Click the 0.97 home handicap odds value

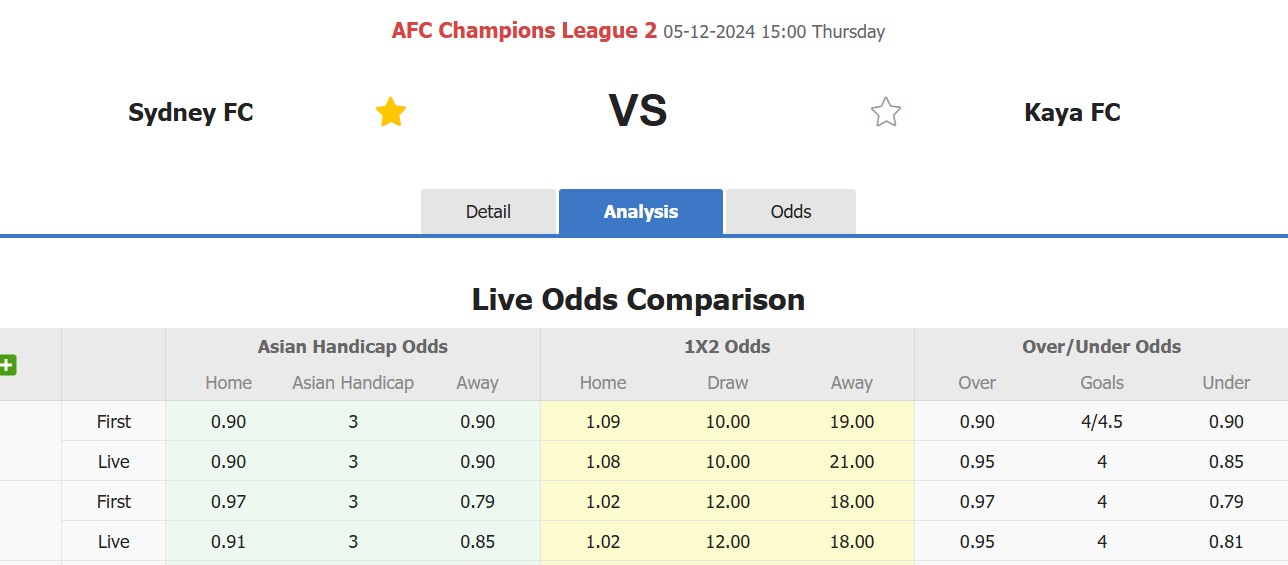point(229,501)
